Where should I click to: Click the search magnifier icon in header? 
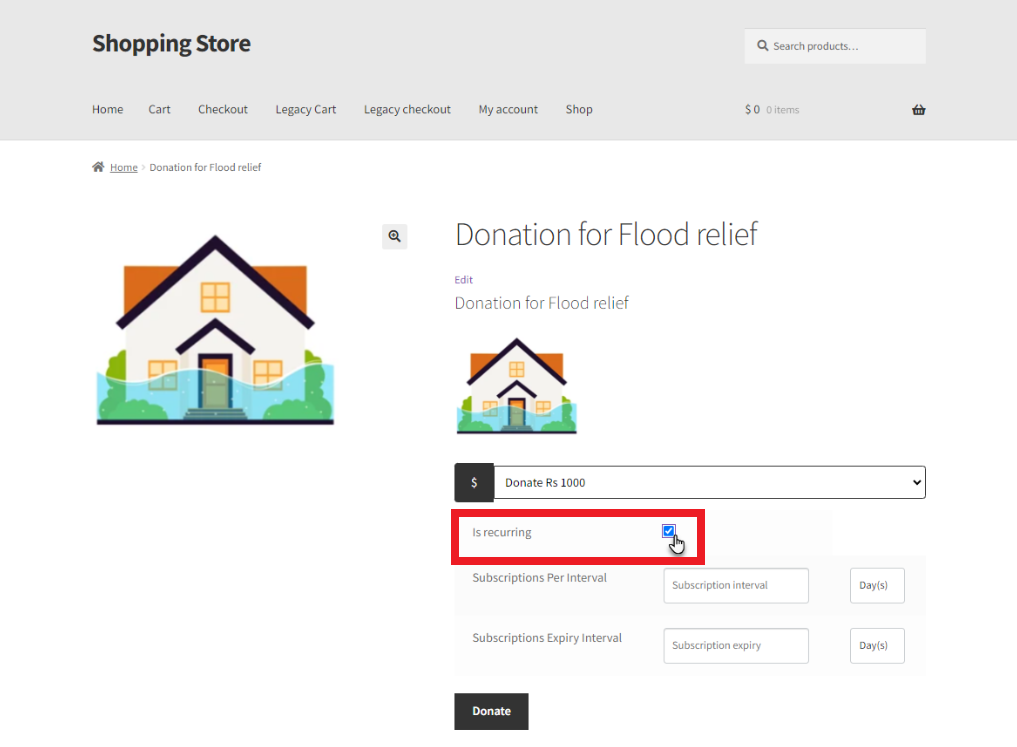(763, 45)
